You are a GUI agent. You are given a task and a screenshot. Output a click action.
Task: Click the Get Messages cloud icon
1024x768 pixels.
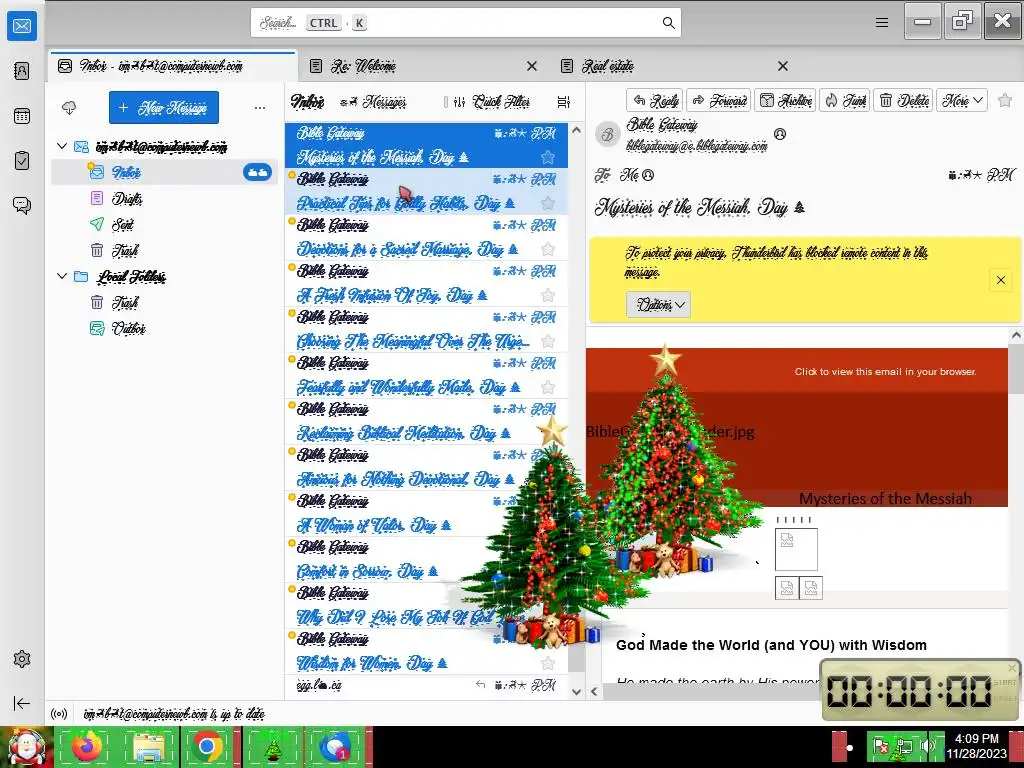click(x=69, y=108)
